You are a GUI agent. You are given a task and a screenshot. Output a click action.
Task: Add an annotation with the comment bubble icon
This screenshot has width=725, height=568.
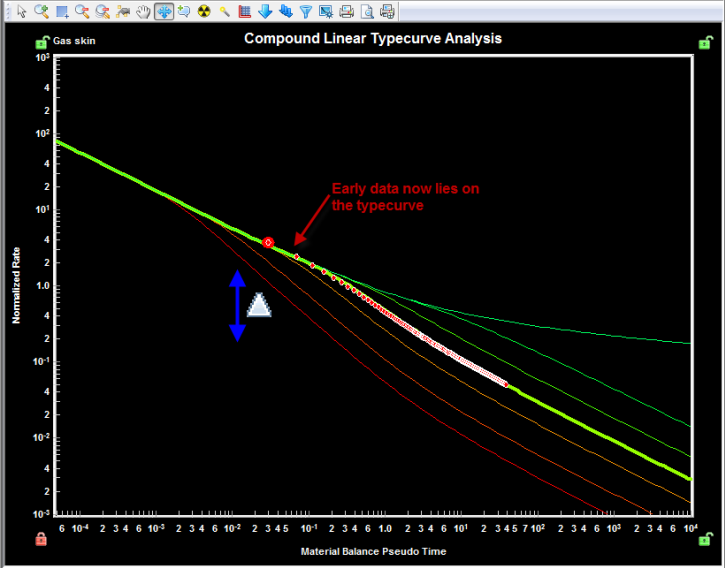(x=184, y=11)
